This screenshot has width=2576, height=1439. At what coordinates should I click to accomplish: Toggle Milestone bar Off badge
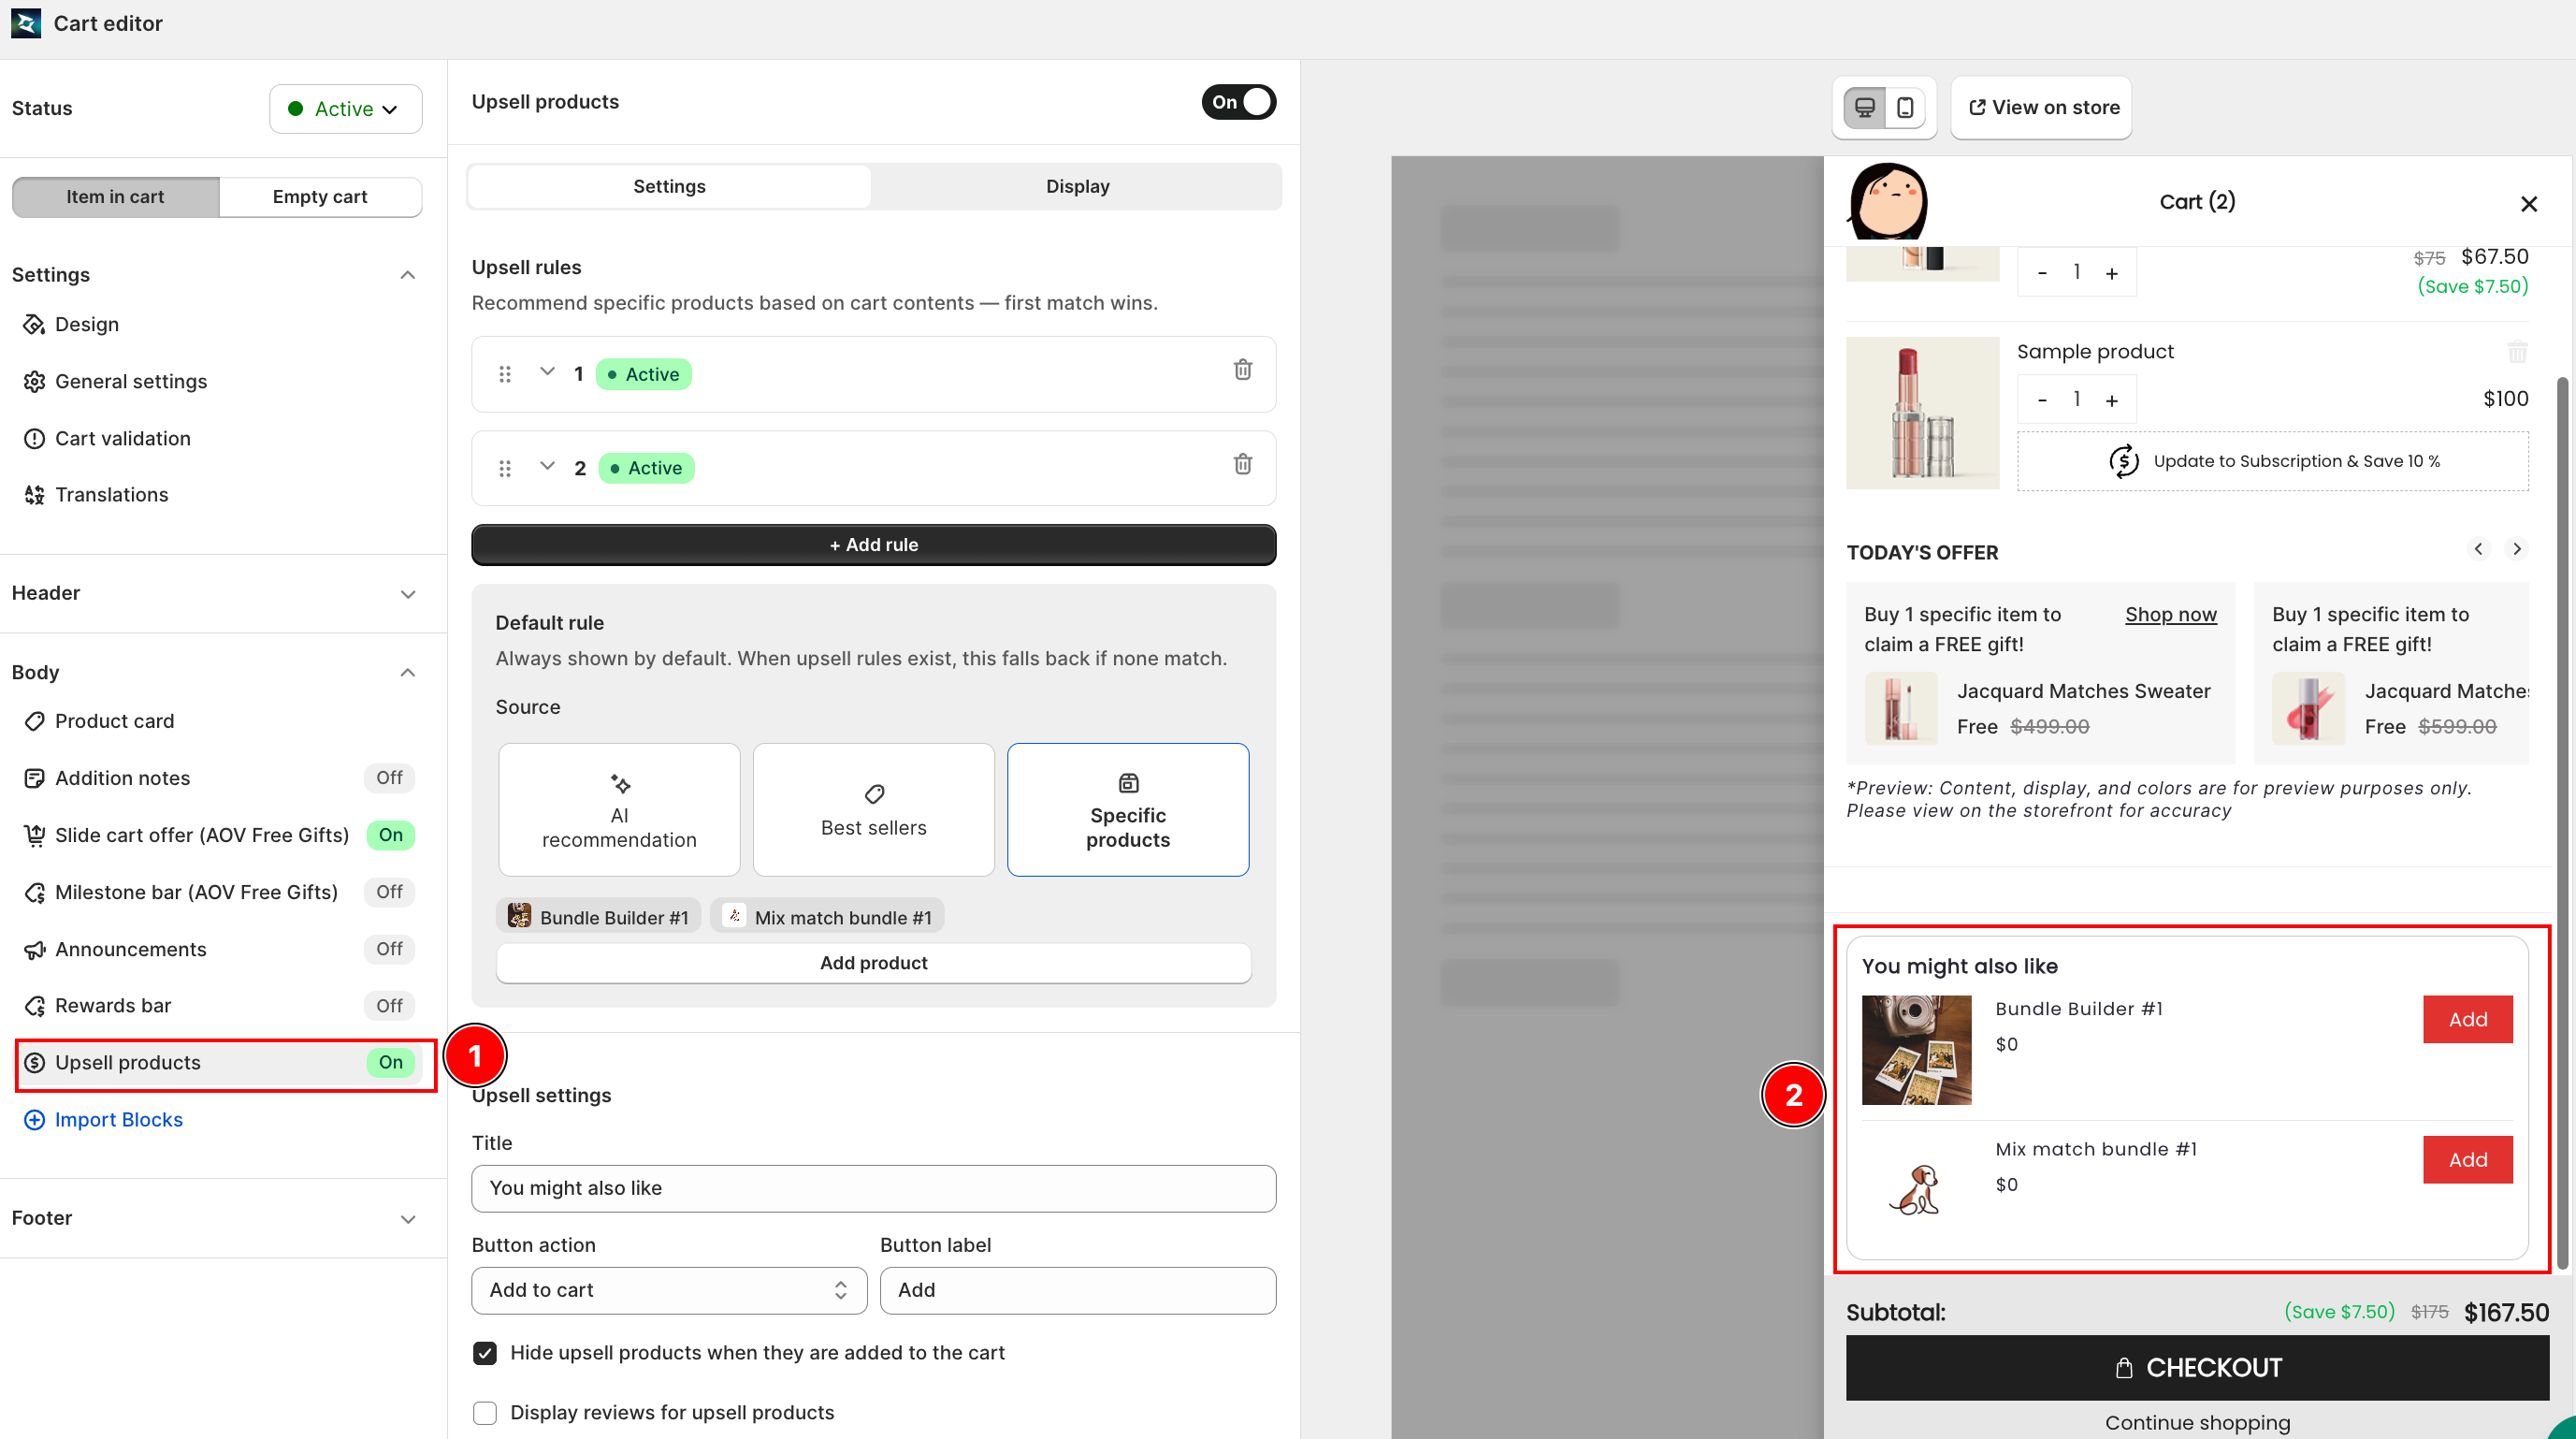click(389, 892)
